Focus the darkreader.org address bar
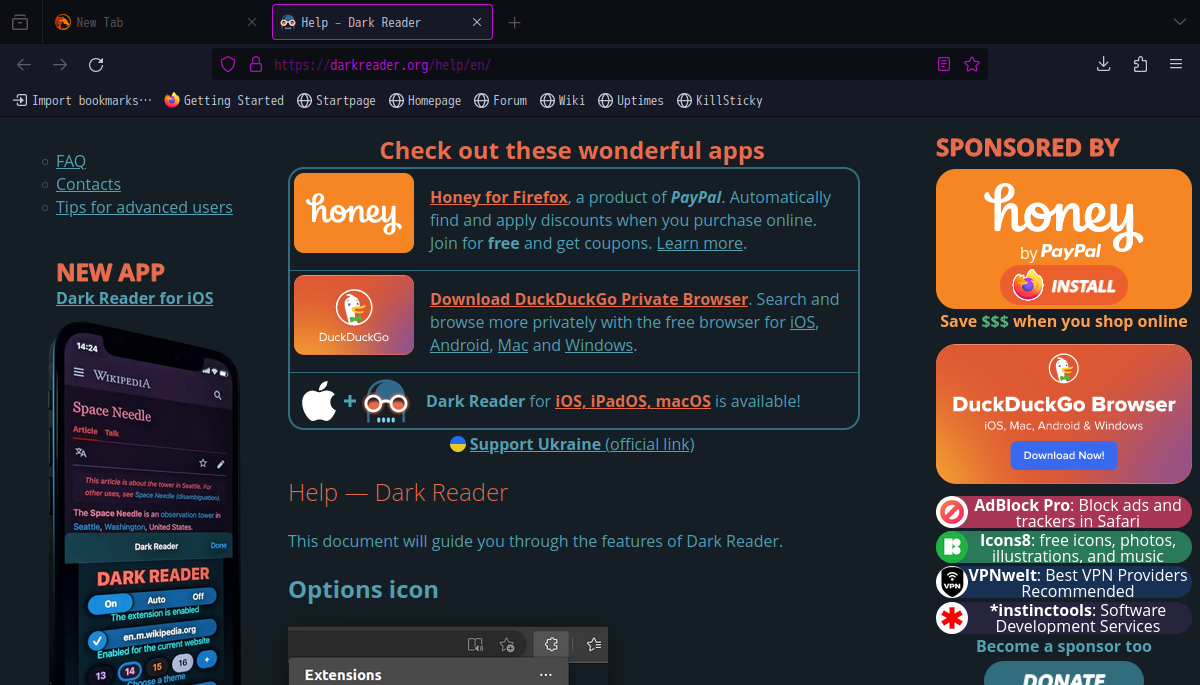1200x685 pixels. pos(600,64)
